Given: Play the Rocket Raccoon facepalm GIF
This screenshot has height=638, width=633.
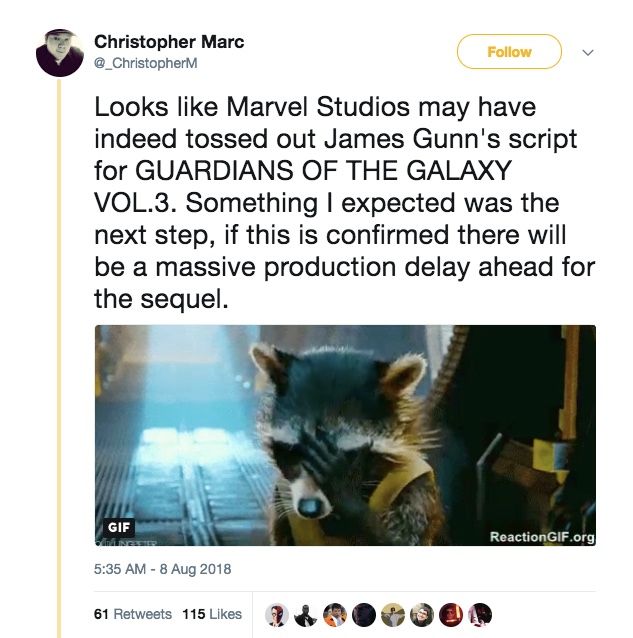Looking at the screenshot, I should pyautogui.click(x=345, y=437).
